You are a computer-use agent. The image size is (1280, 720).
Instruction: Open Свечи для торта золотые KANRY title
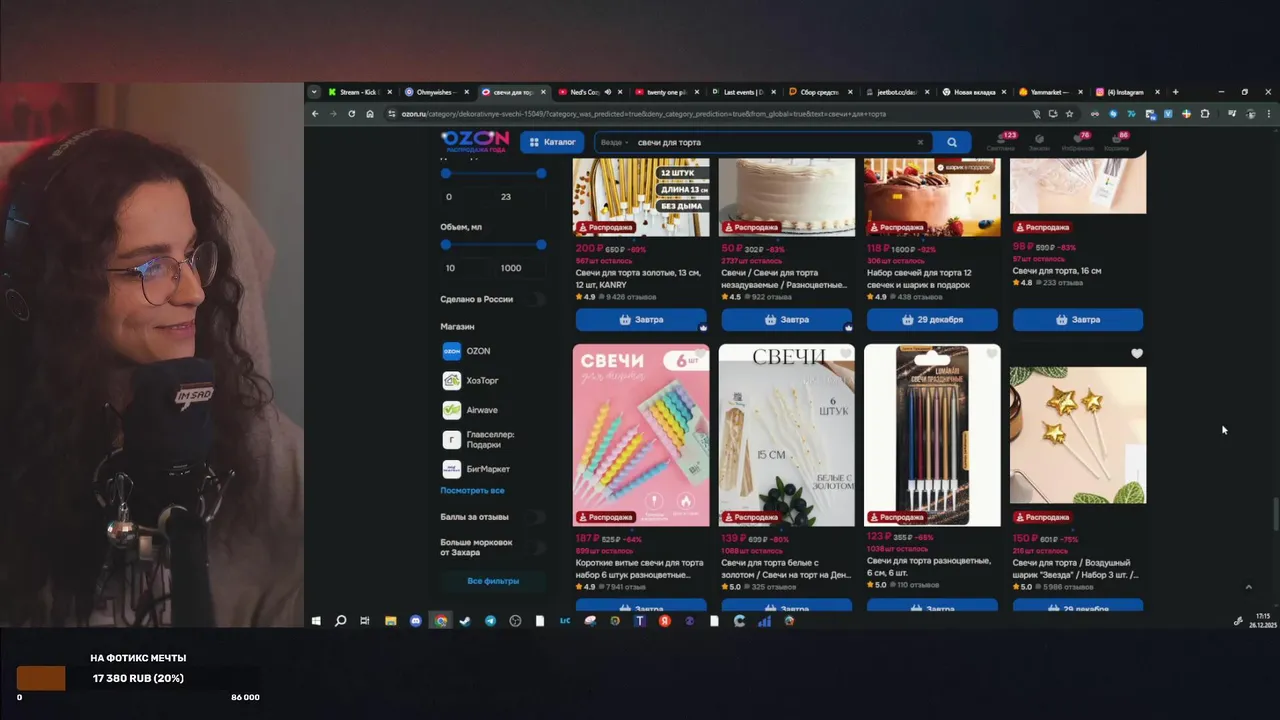[x=638, y=278]
